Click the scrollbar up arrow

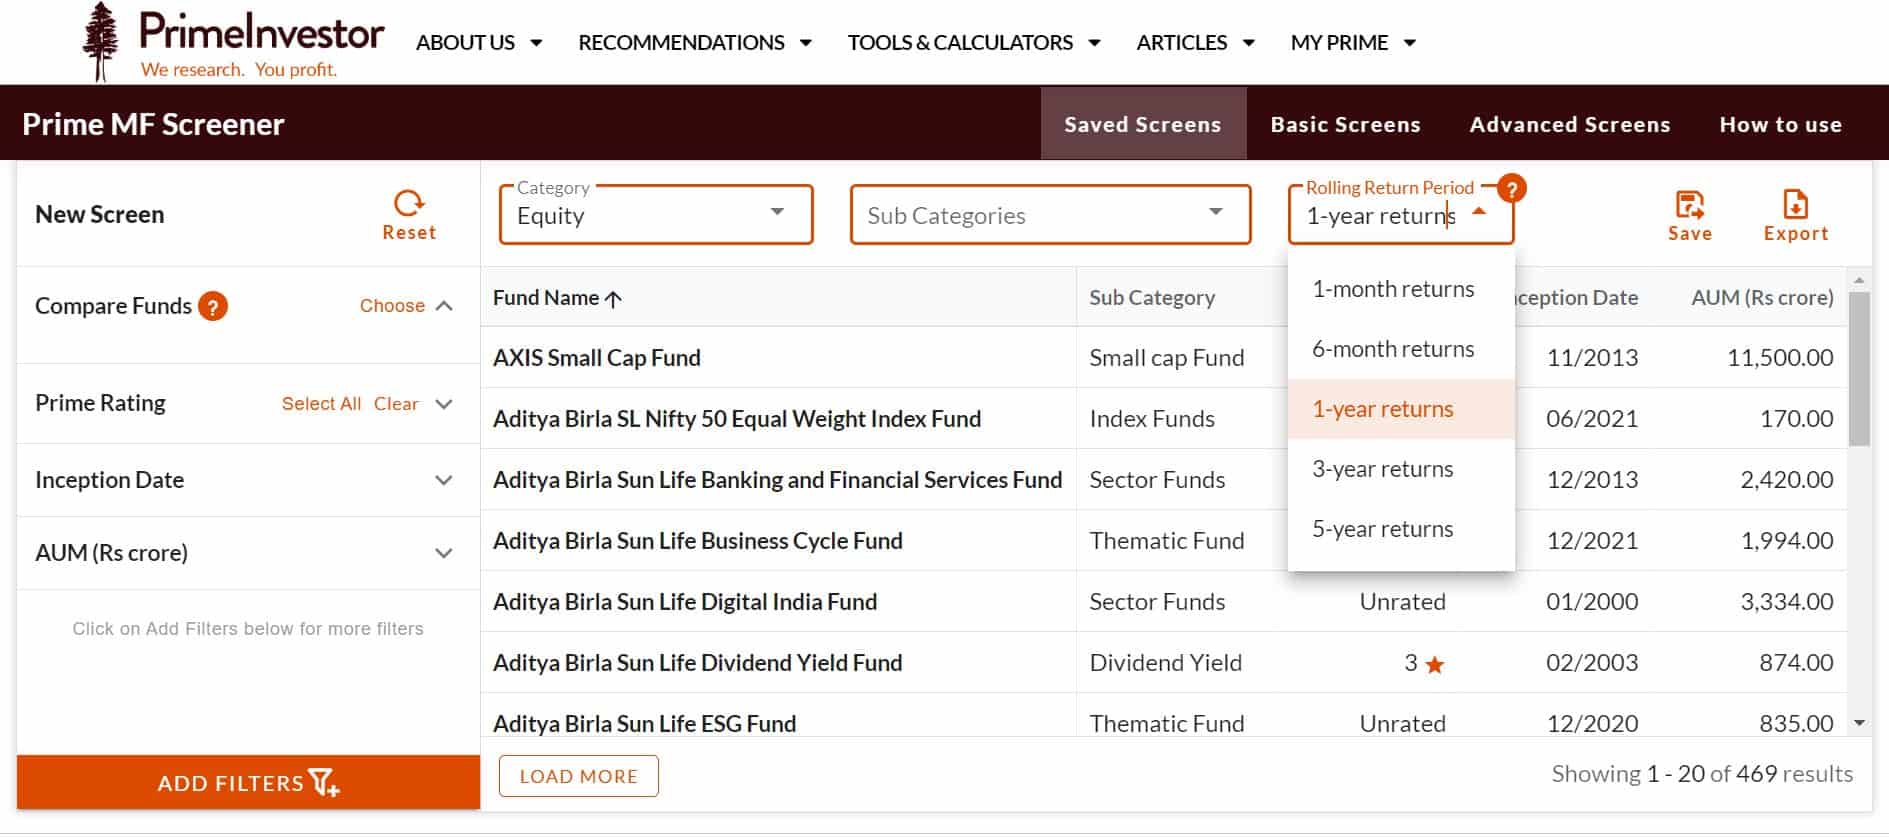tap(1859, 280)
